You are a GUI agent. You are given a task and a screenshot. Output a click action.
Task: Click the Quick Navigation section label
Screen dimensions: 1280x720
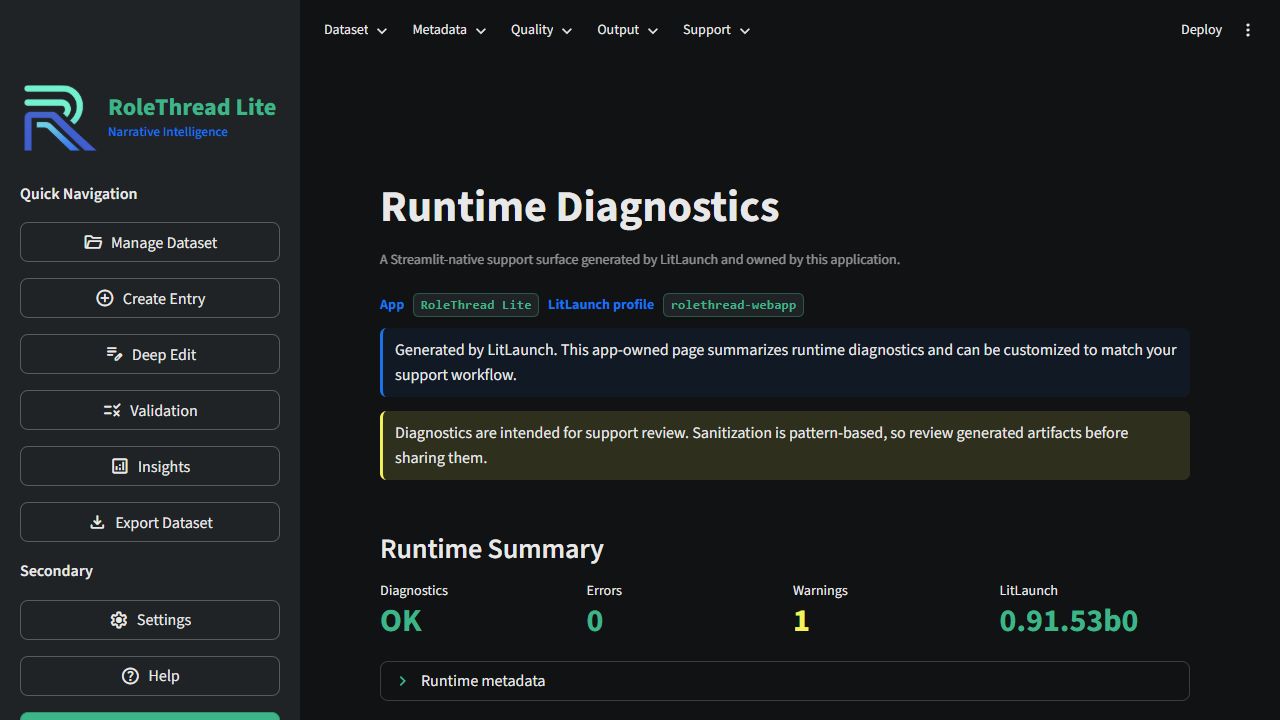click(x=79, y=194)
